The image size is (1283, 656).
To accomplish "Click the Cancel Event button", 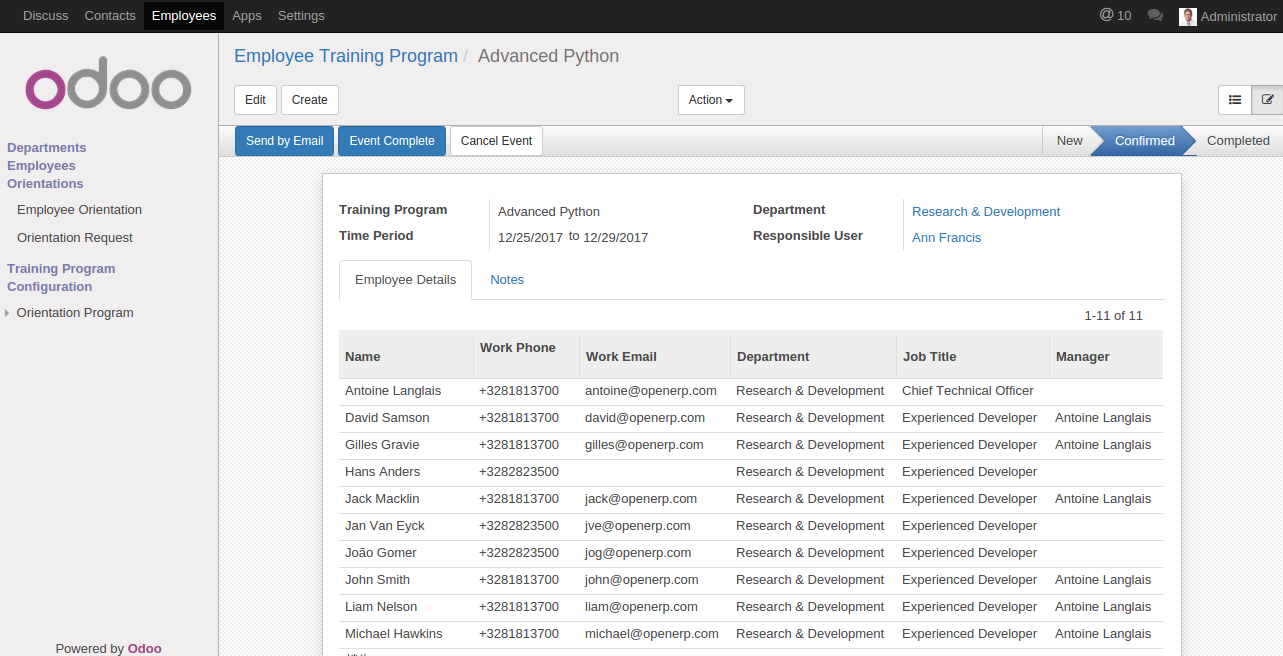I will 496,141.
